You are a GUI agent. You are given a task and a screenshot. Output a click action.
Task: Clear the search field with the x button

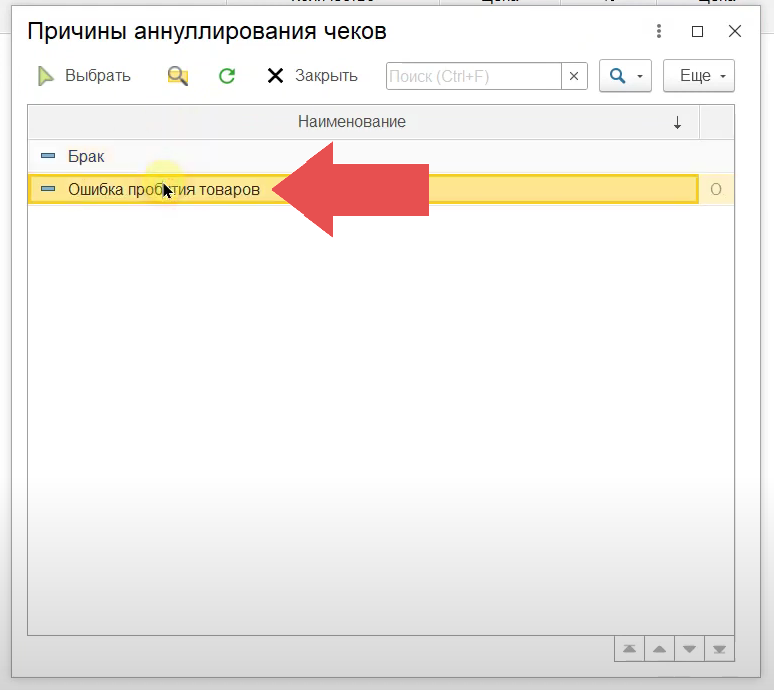574,76
